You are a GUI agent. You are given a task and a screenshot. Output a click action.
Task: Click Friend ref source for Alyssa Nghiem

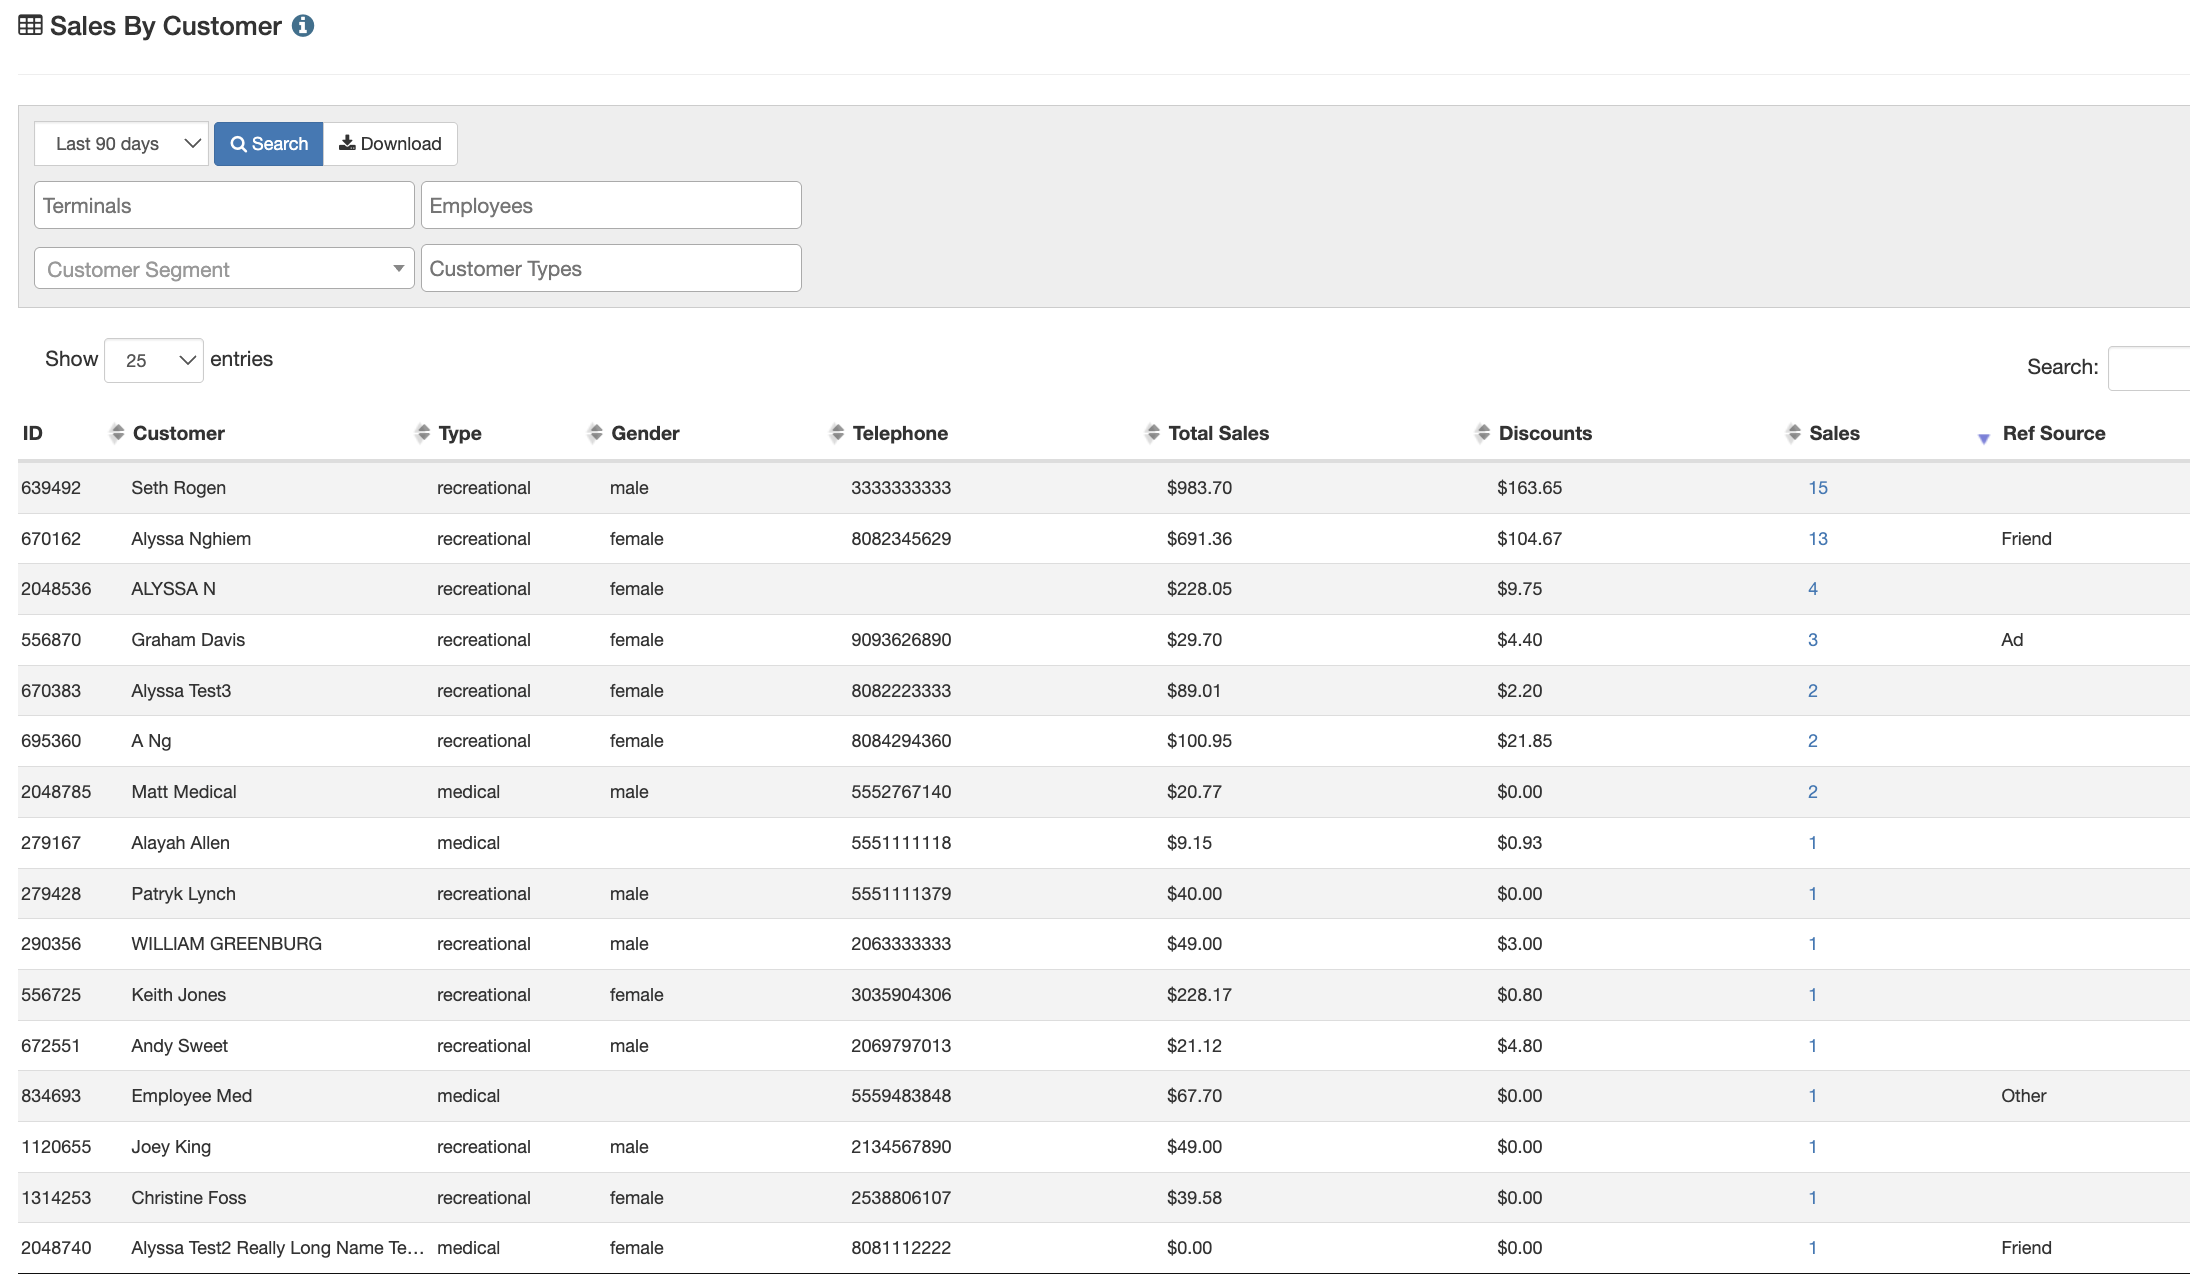click(x=2026, y=539)
